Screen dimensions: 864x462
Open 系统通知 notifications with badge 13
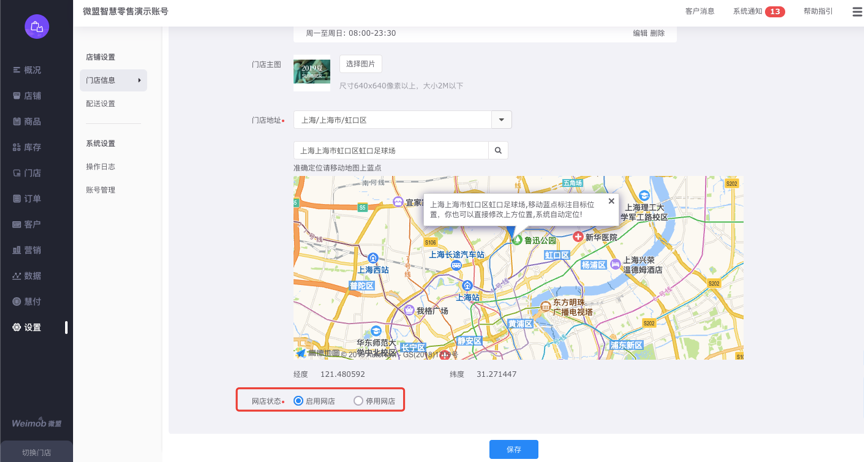click(x=759, y=11)
